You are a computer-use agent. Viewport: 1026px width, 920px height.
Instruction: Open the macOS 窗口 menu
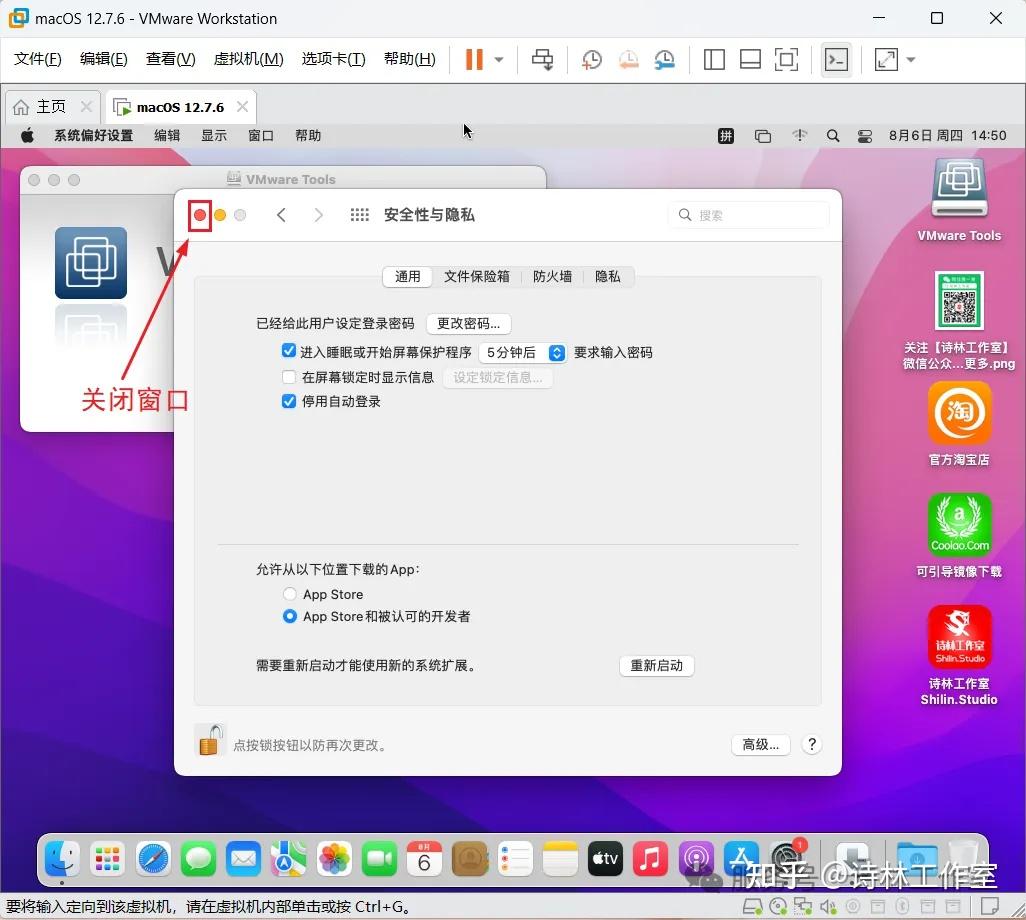[261, 136]
